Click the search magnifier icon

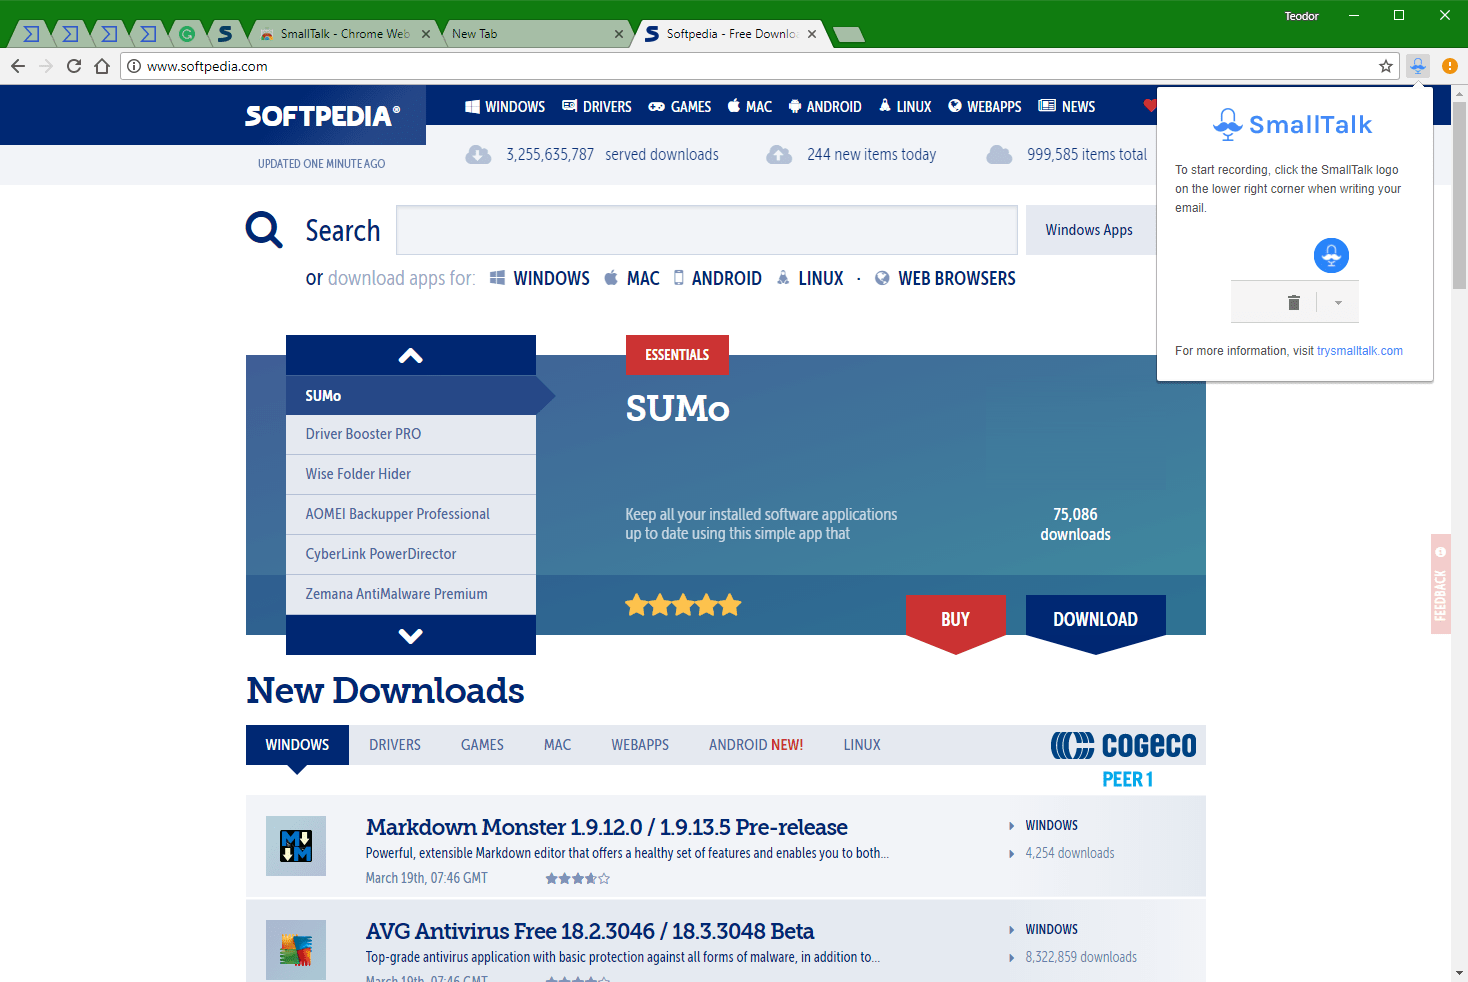265,230
